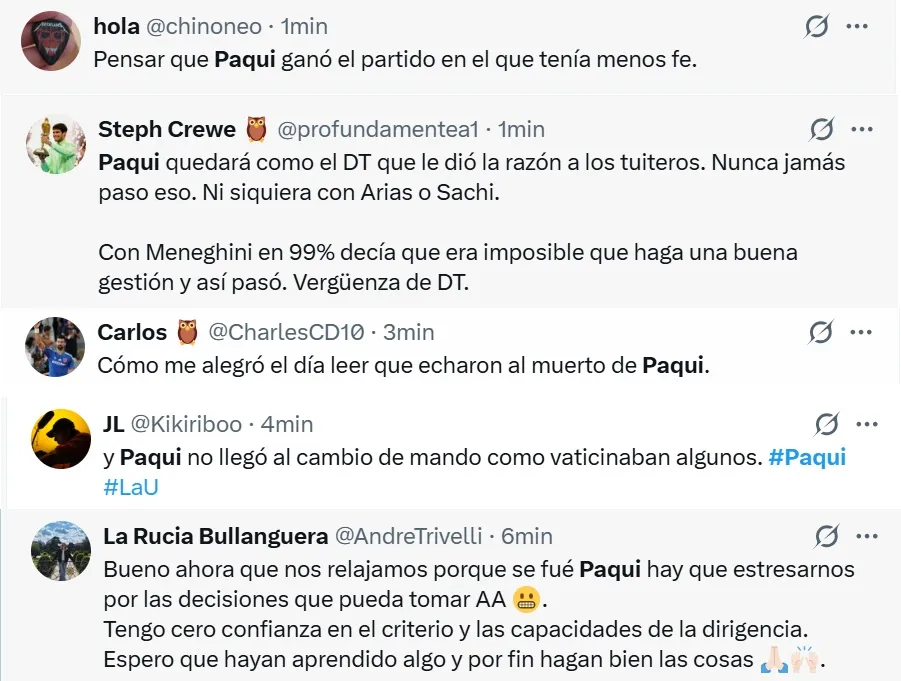Click the Grok icon on La Rucia Bullanguera's tweet
Image resolution: width=901 pixels, height=681 pixels.
(x=826, y=537)
